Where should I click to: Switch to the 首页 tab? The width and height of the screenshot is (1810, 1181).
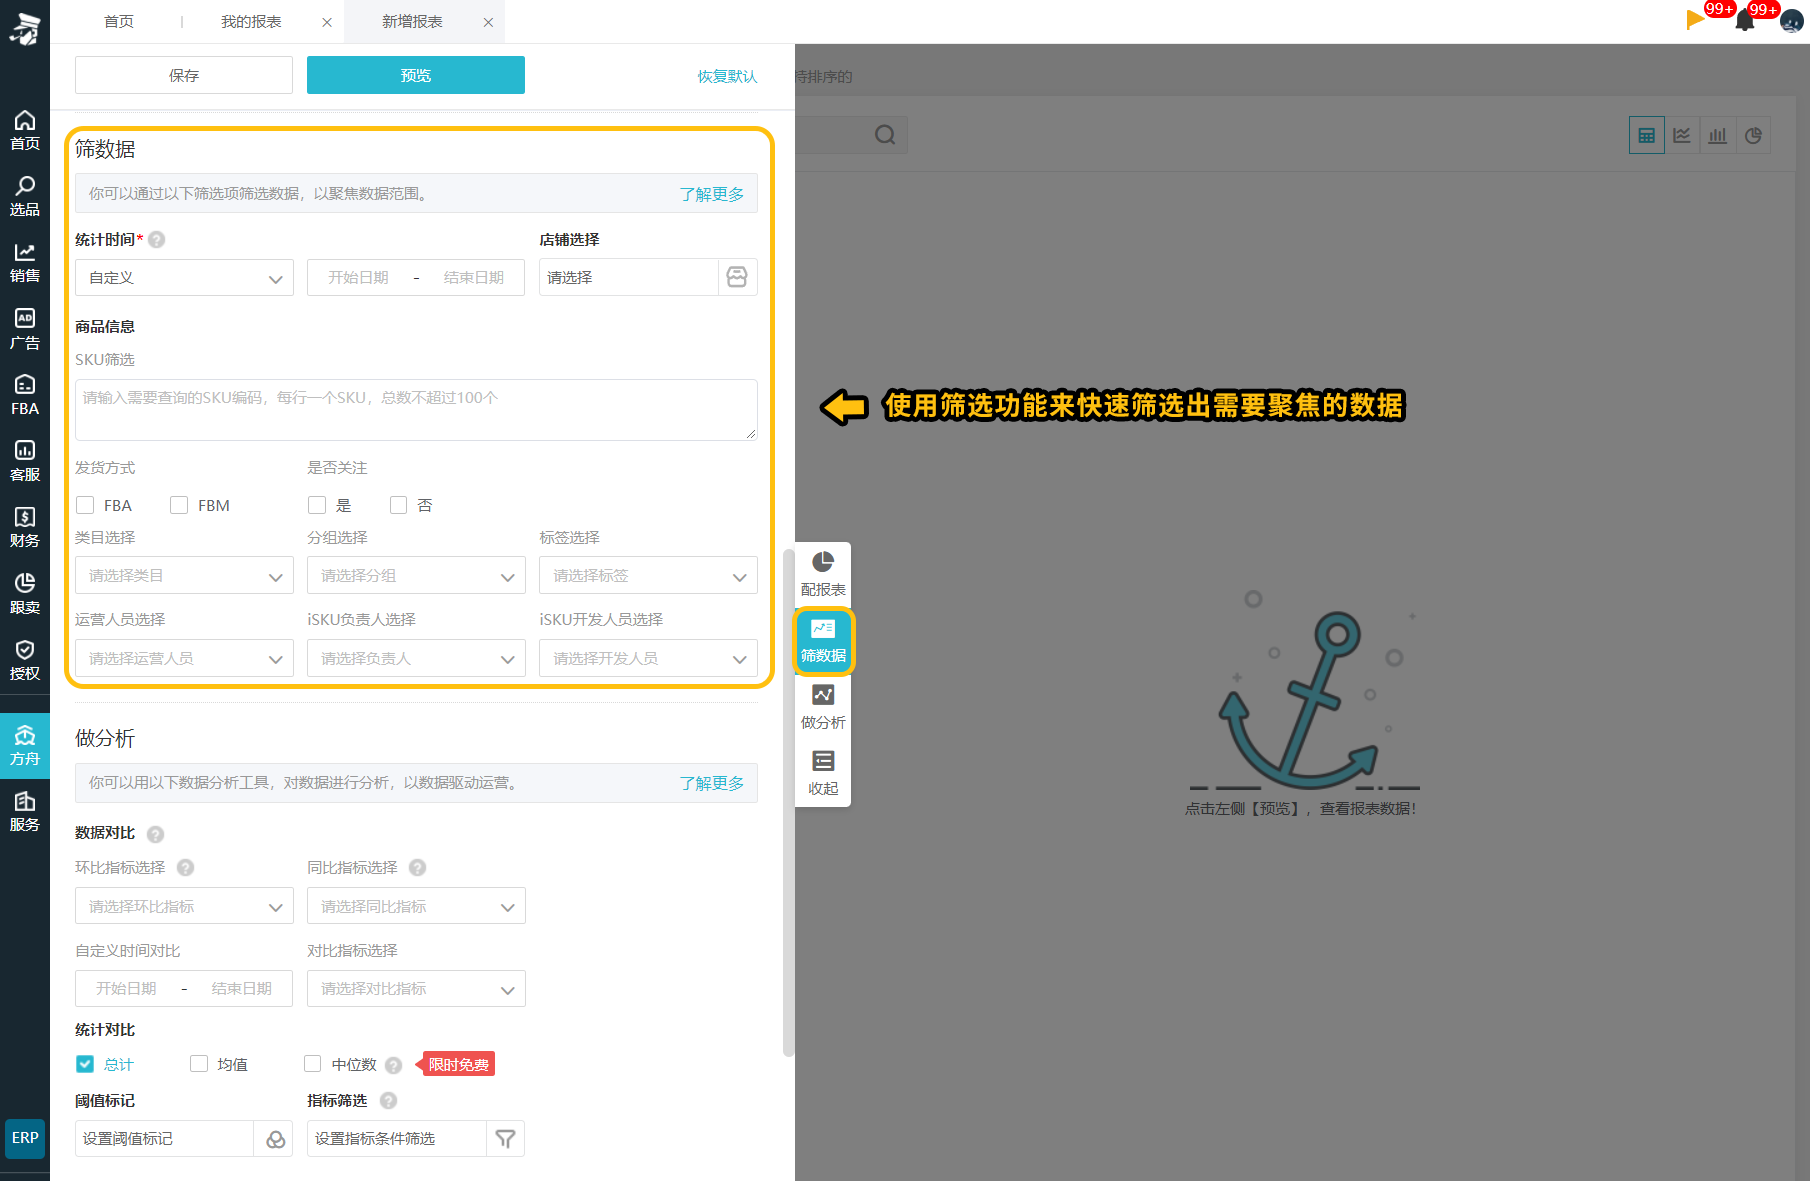pyautogui.click(x=119, y=22)
